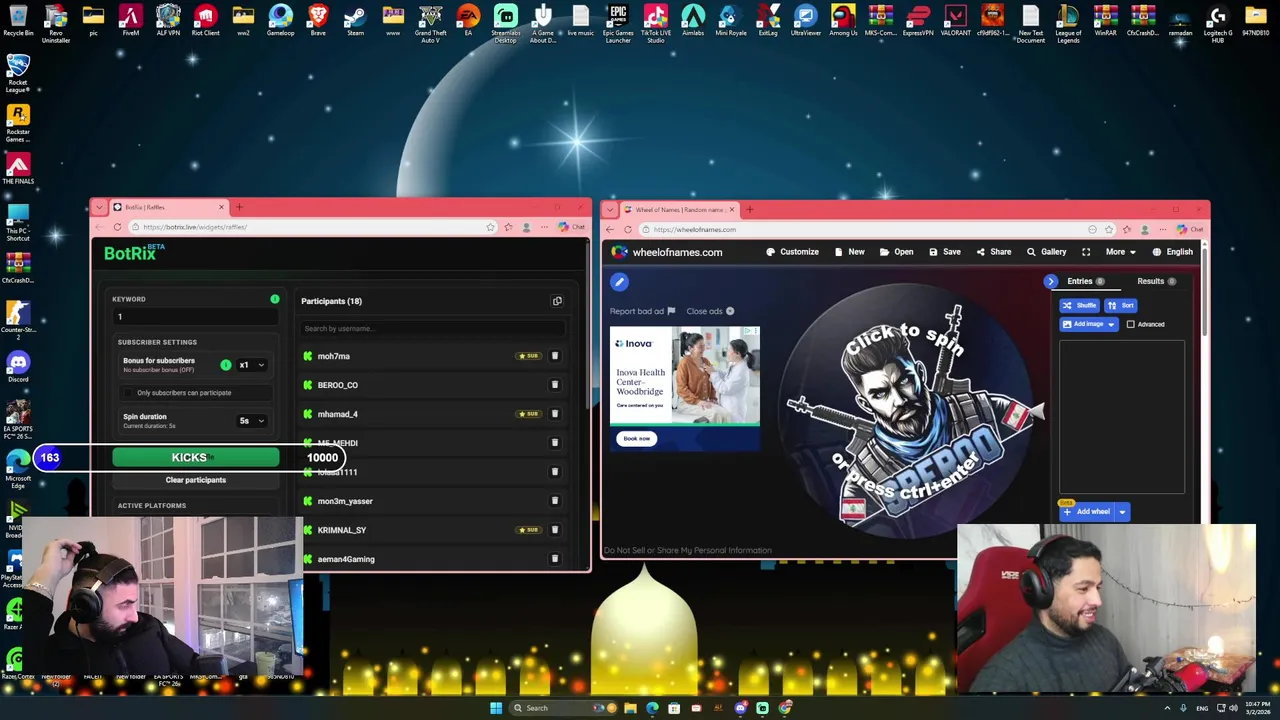Click Book now on the Inova ad

click(x=637, y=439)
